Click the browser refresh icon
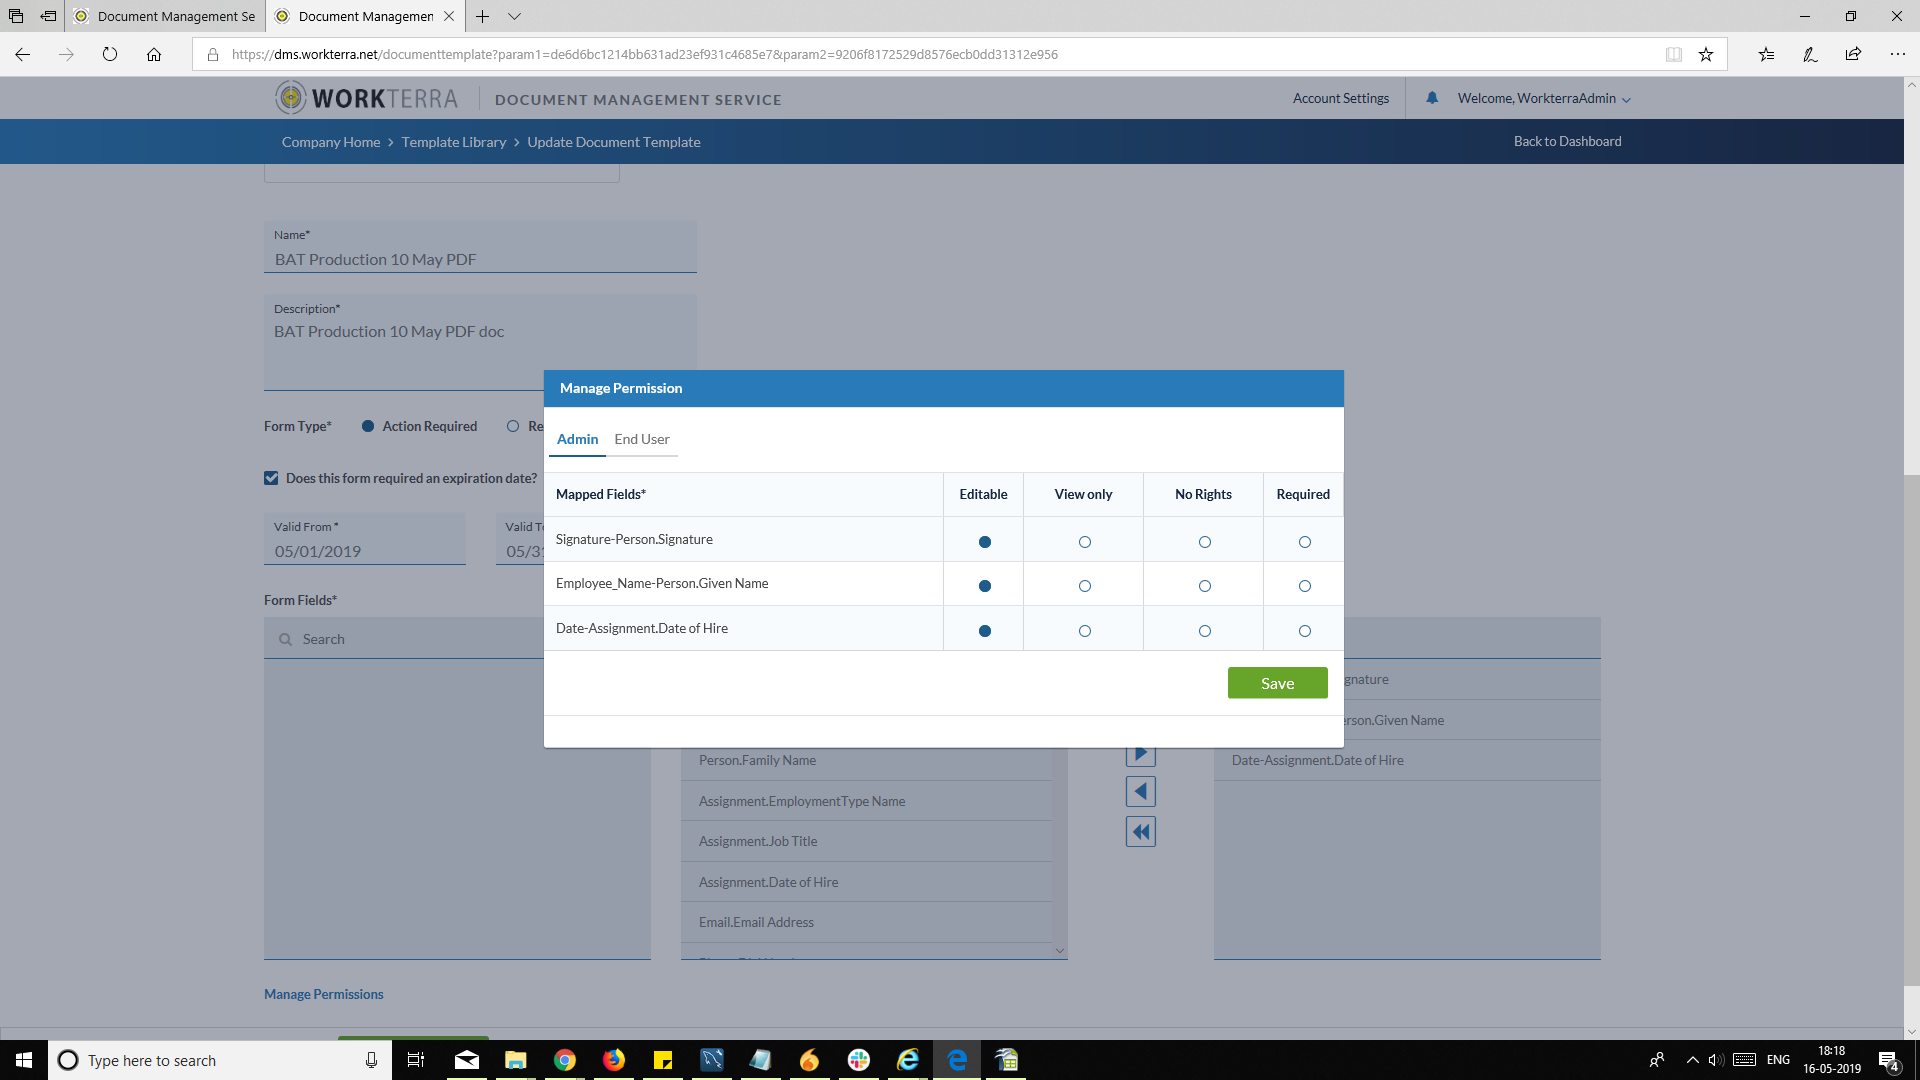 110,55
